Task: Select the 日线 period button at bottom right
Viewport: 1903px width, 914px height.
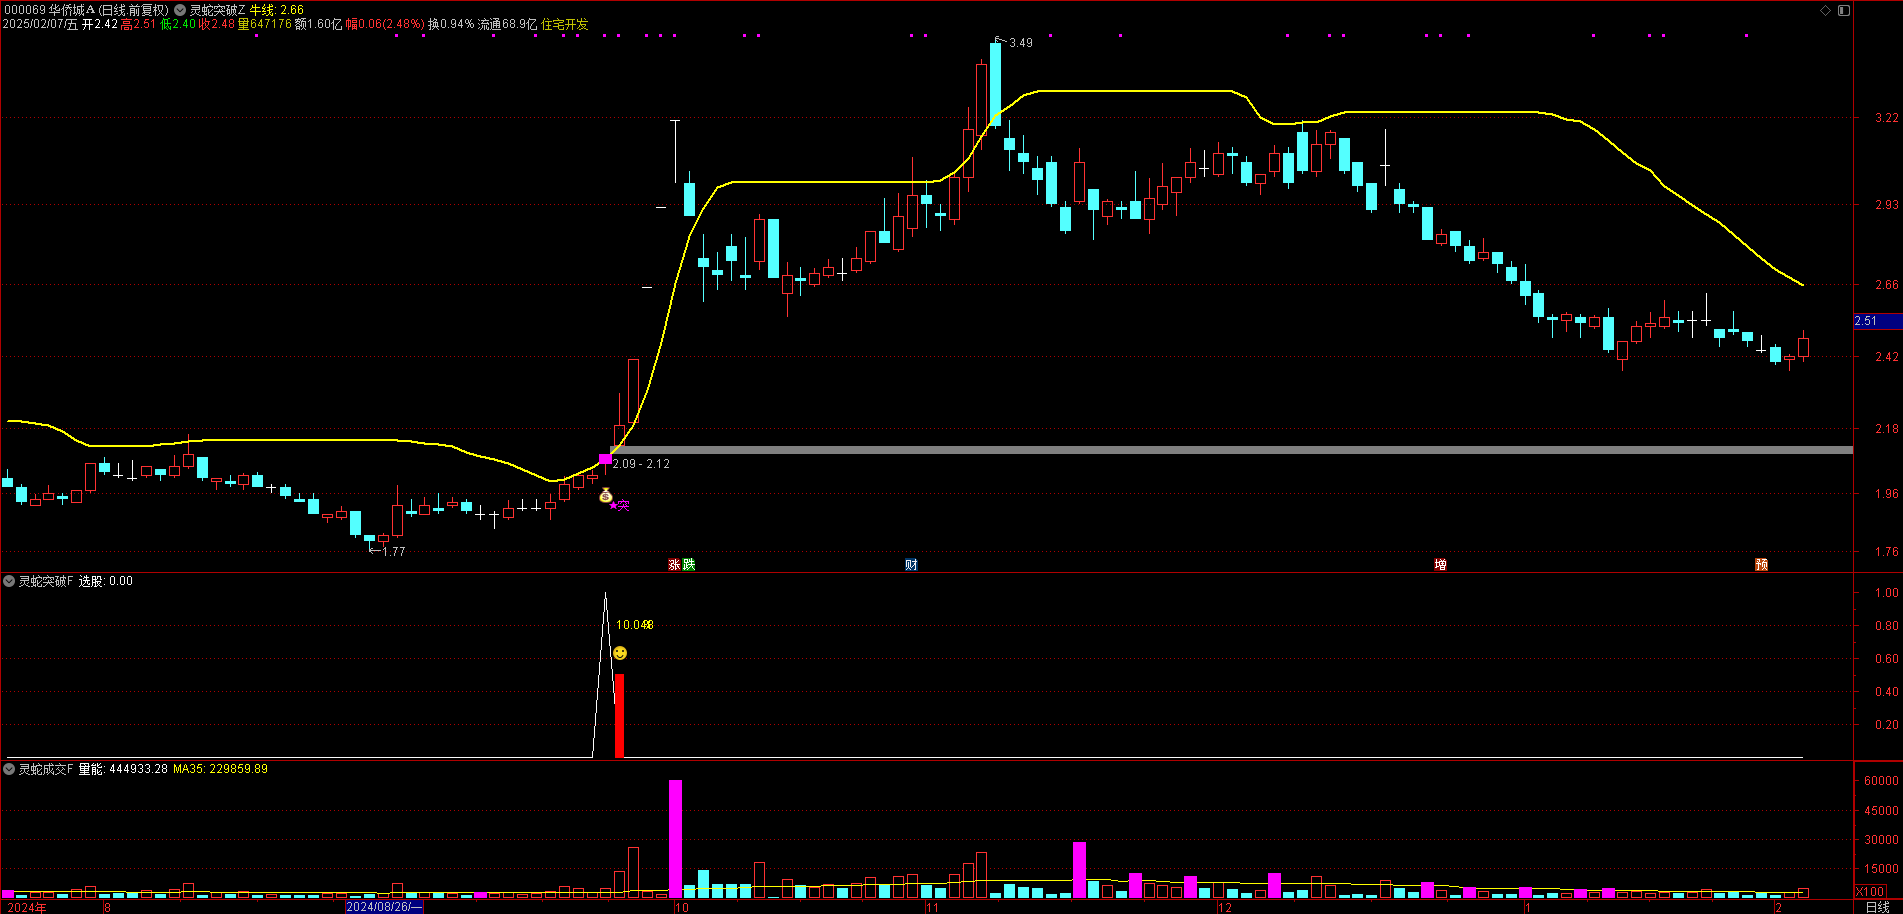Action: pyautogui.click(x=1878, y=907)
